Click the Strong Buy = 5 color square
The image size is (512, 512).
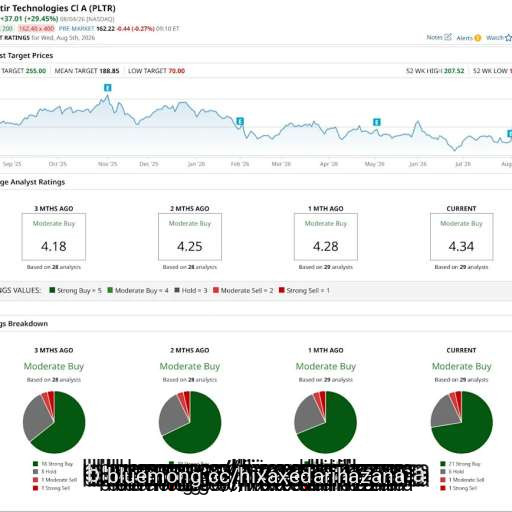52,290
